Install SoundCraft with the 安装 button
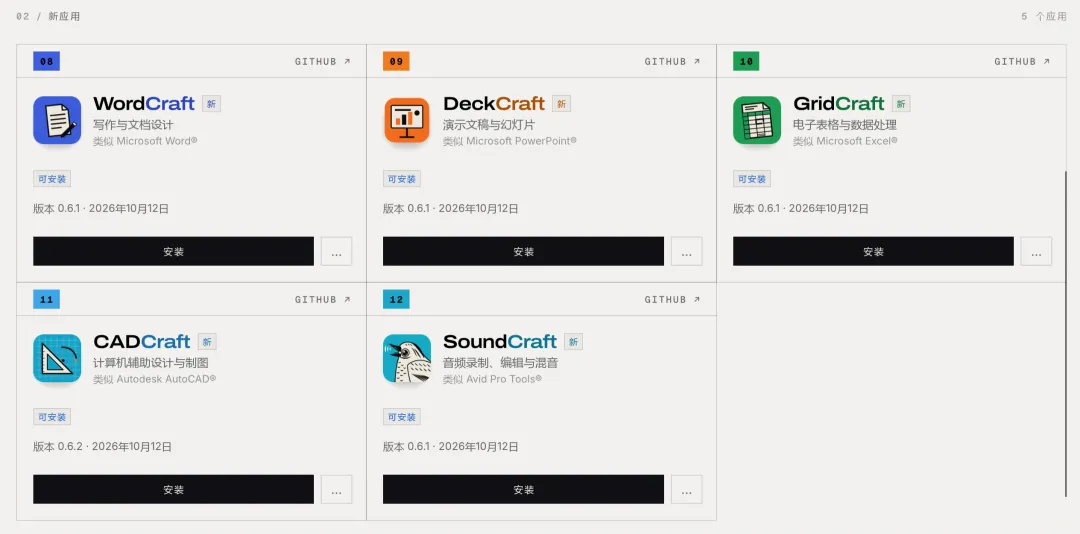Screen dimensions: 1080x534 523,489
